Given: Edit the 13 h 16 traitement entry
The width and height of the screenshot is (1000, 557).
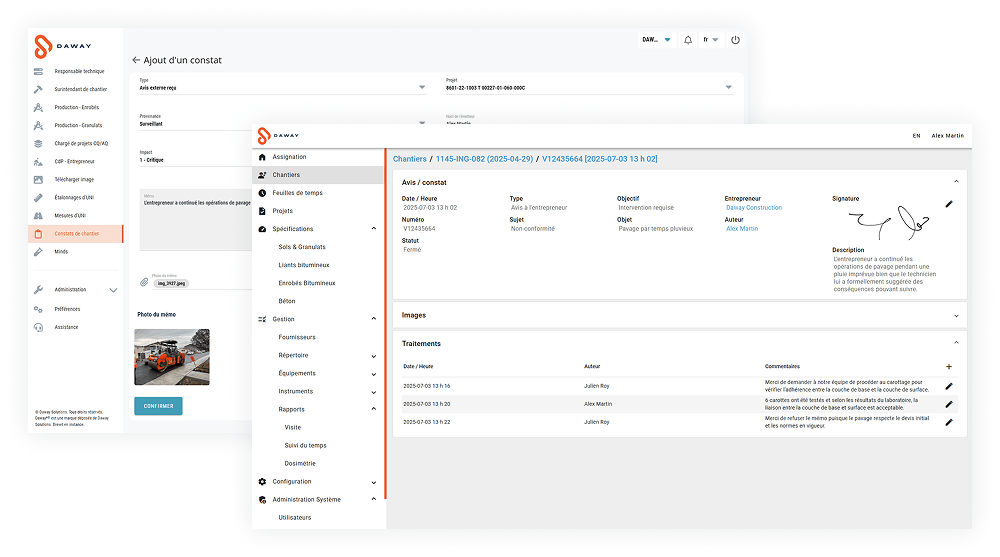Looking at the screenshot, I should (x=949, y=386).
